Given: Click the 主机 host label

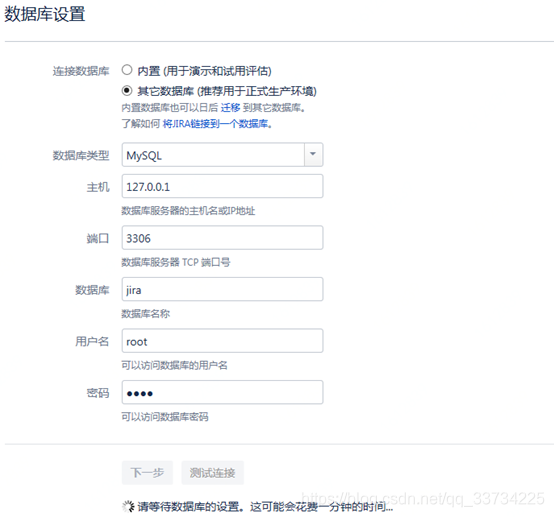Looking at the screenshot, I should (x=98, y=187).
